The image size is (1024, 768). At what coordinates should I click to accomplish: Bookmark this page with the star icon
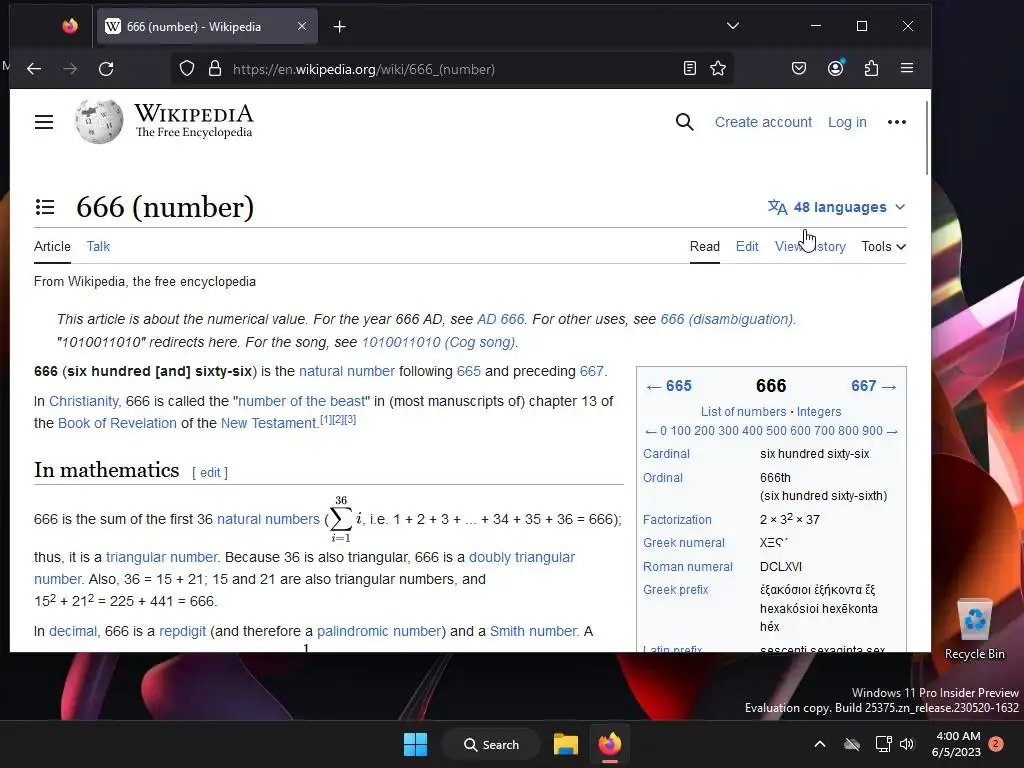pyautogui.click(x=718, y=68)
